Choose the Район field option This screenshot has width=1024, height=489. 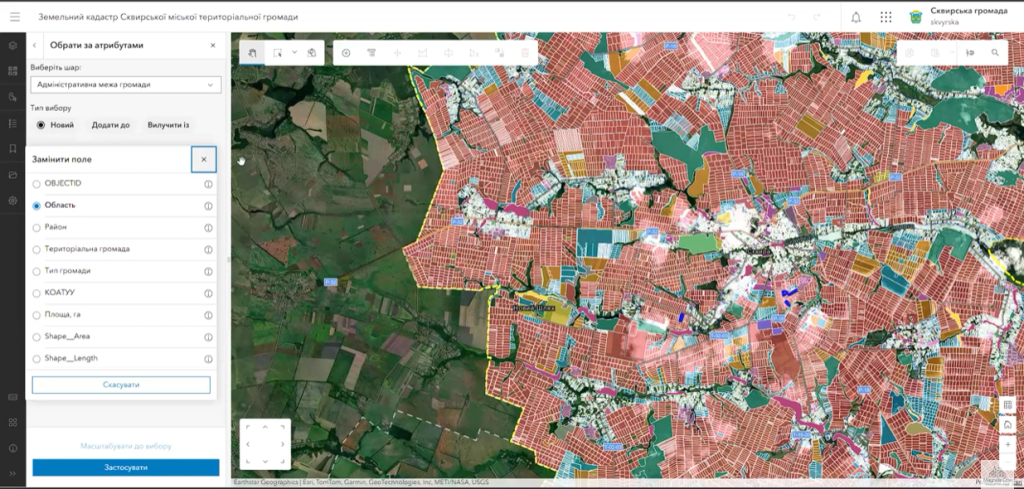(37, 227)
